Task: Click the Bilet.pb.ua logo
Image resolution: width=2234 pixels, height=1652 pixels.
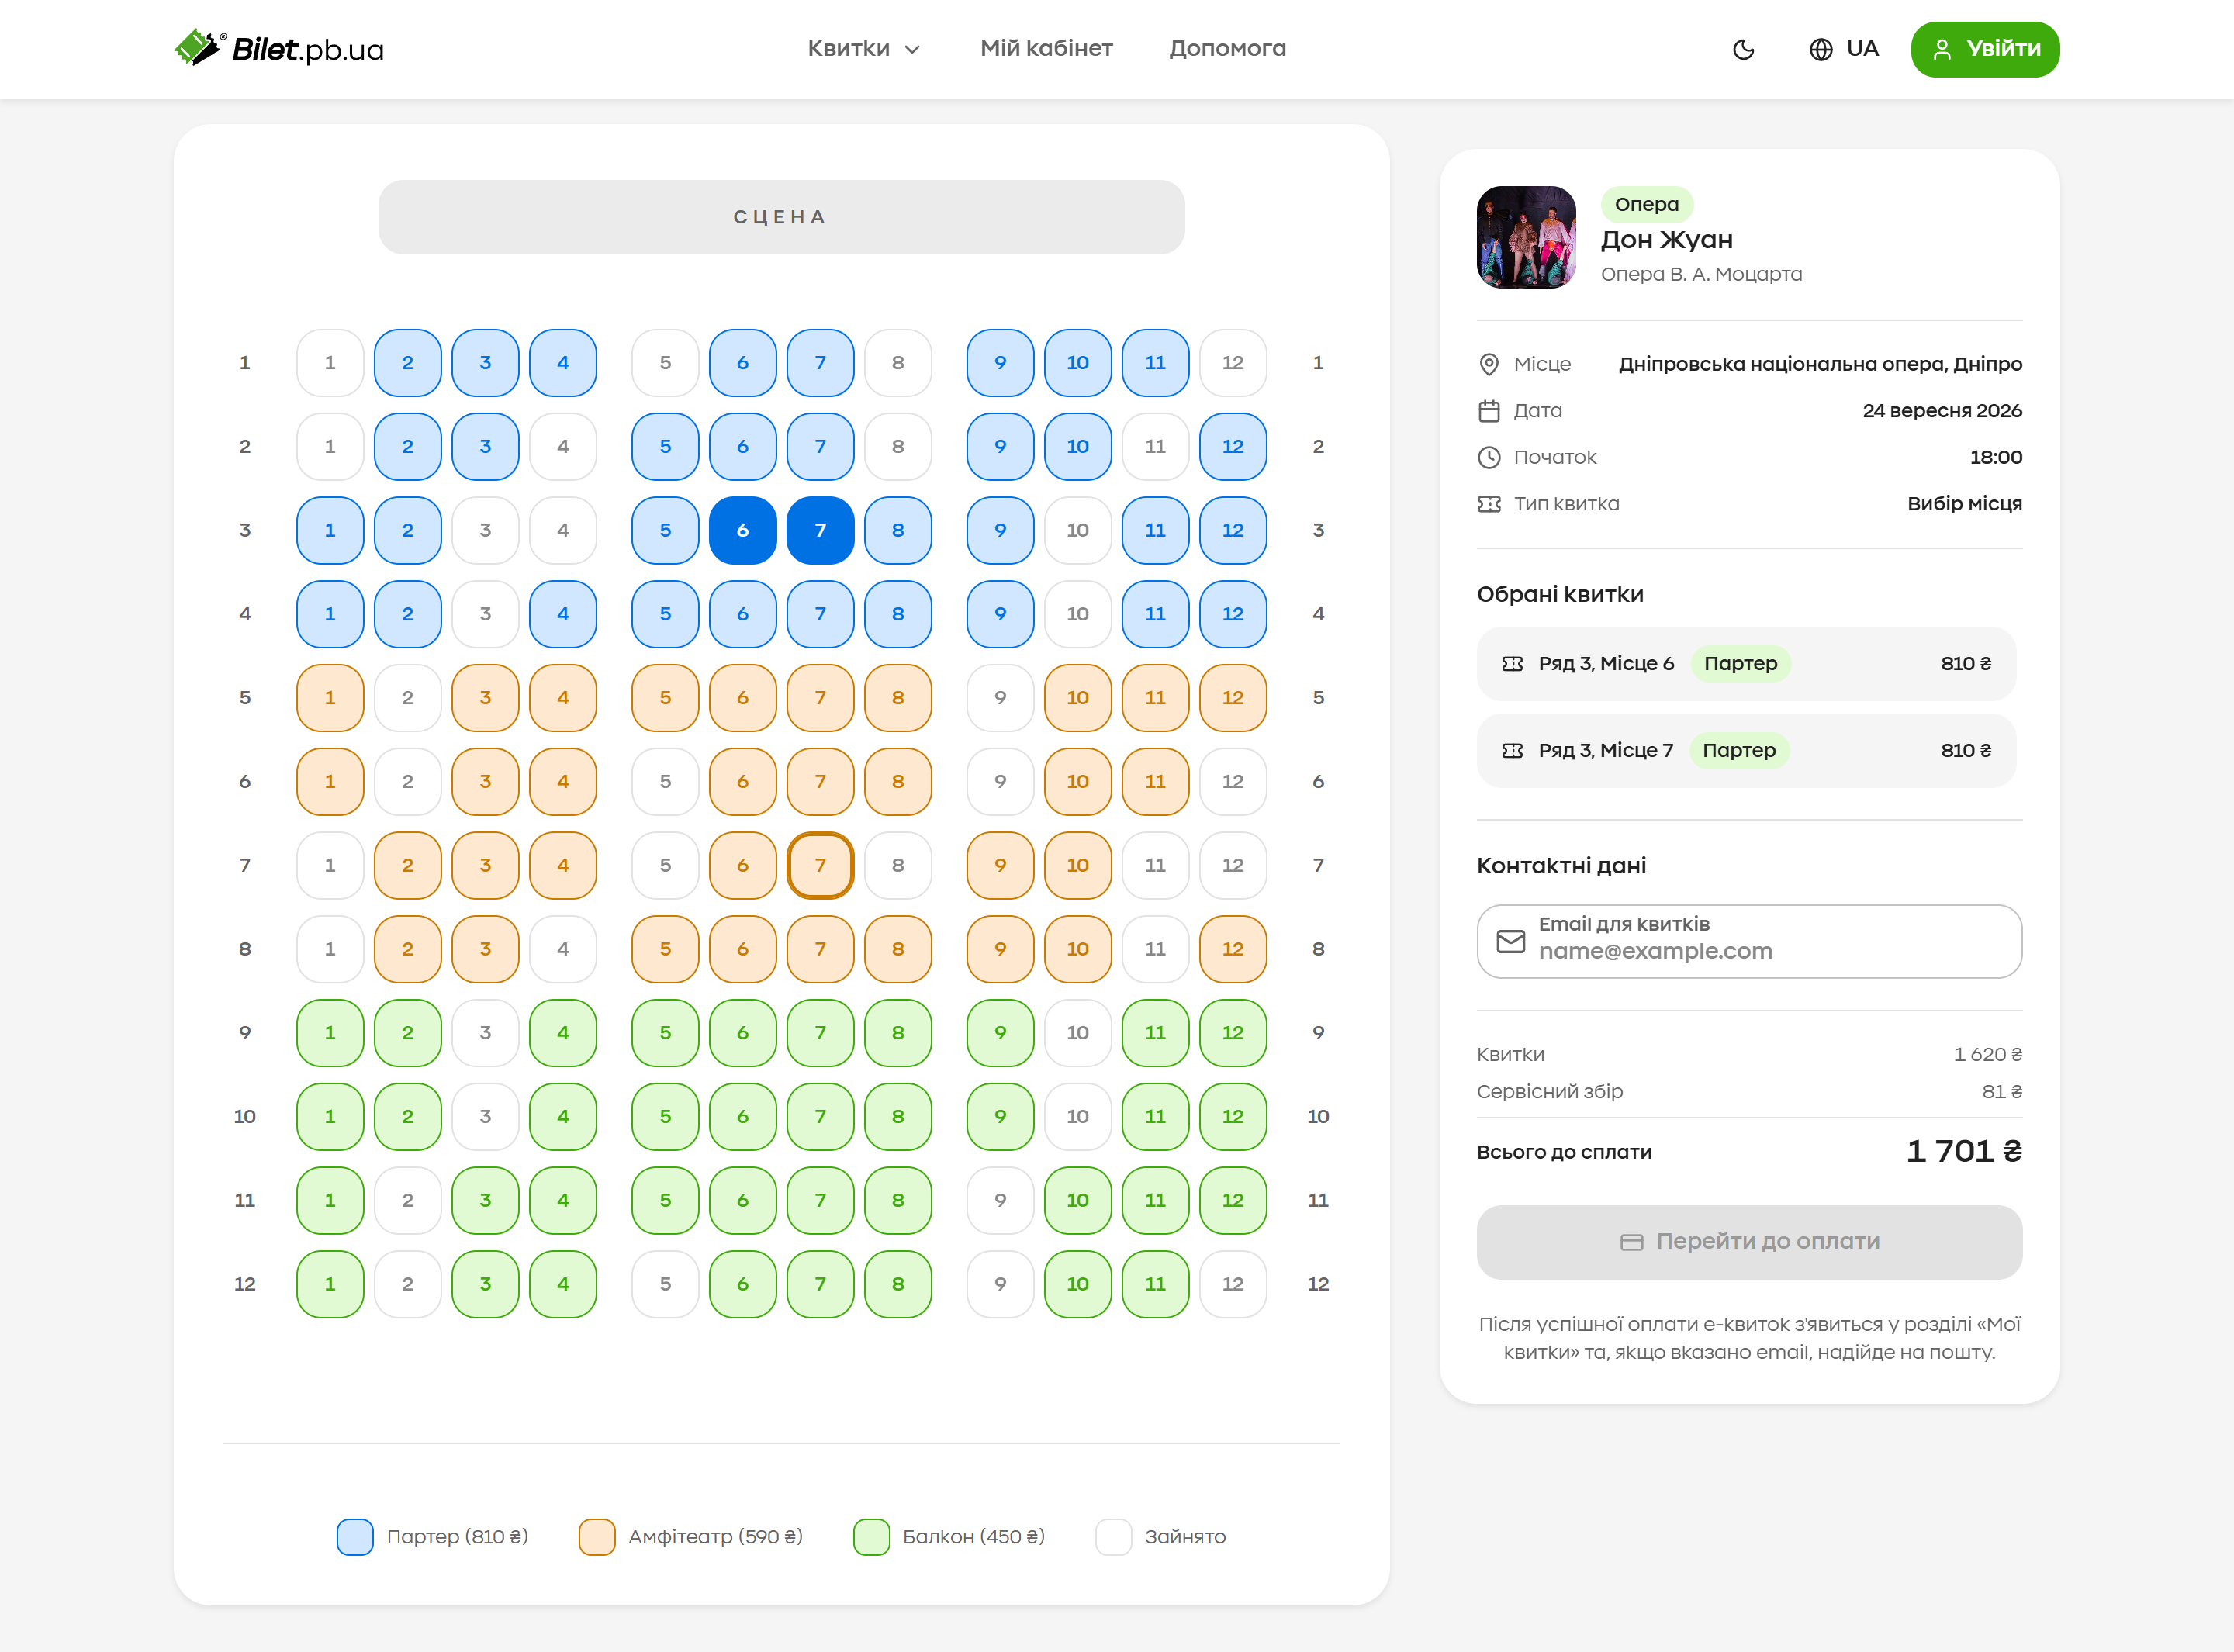Action: pyautogui.click(x=279, y=48)
